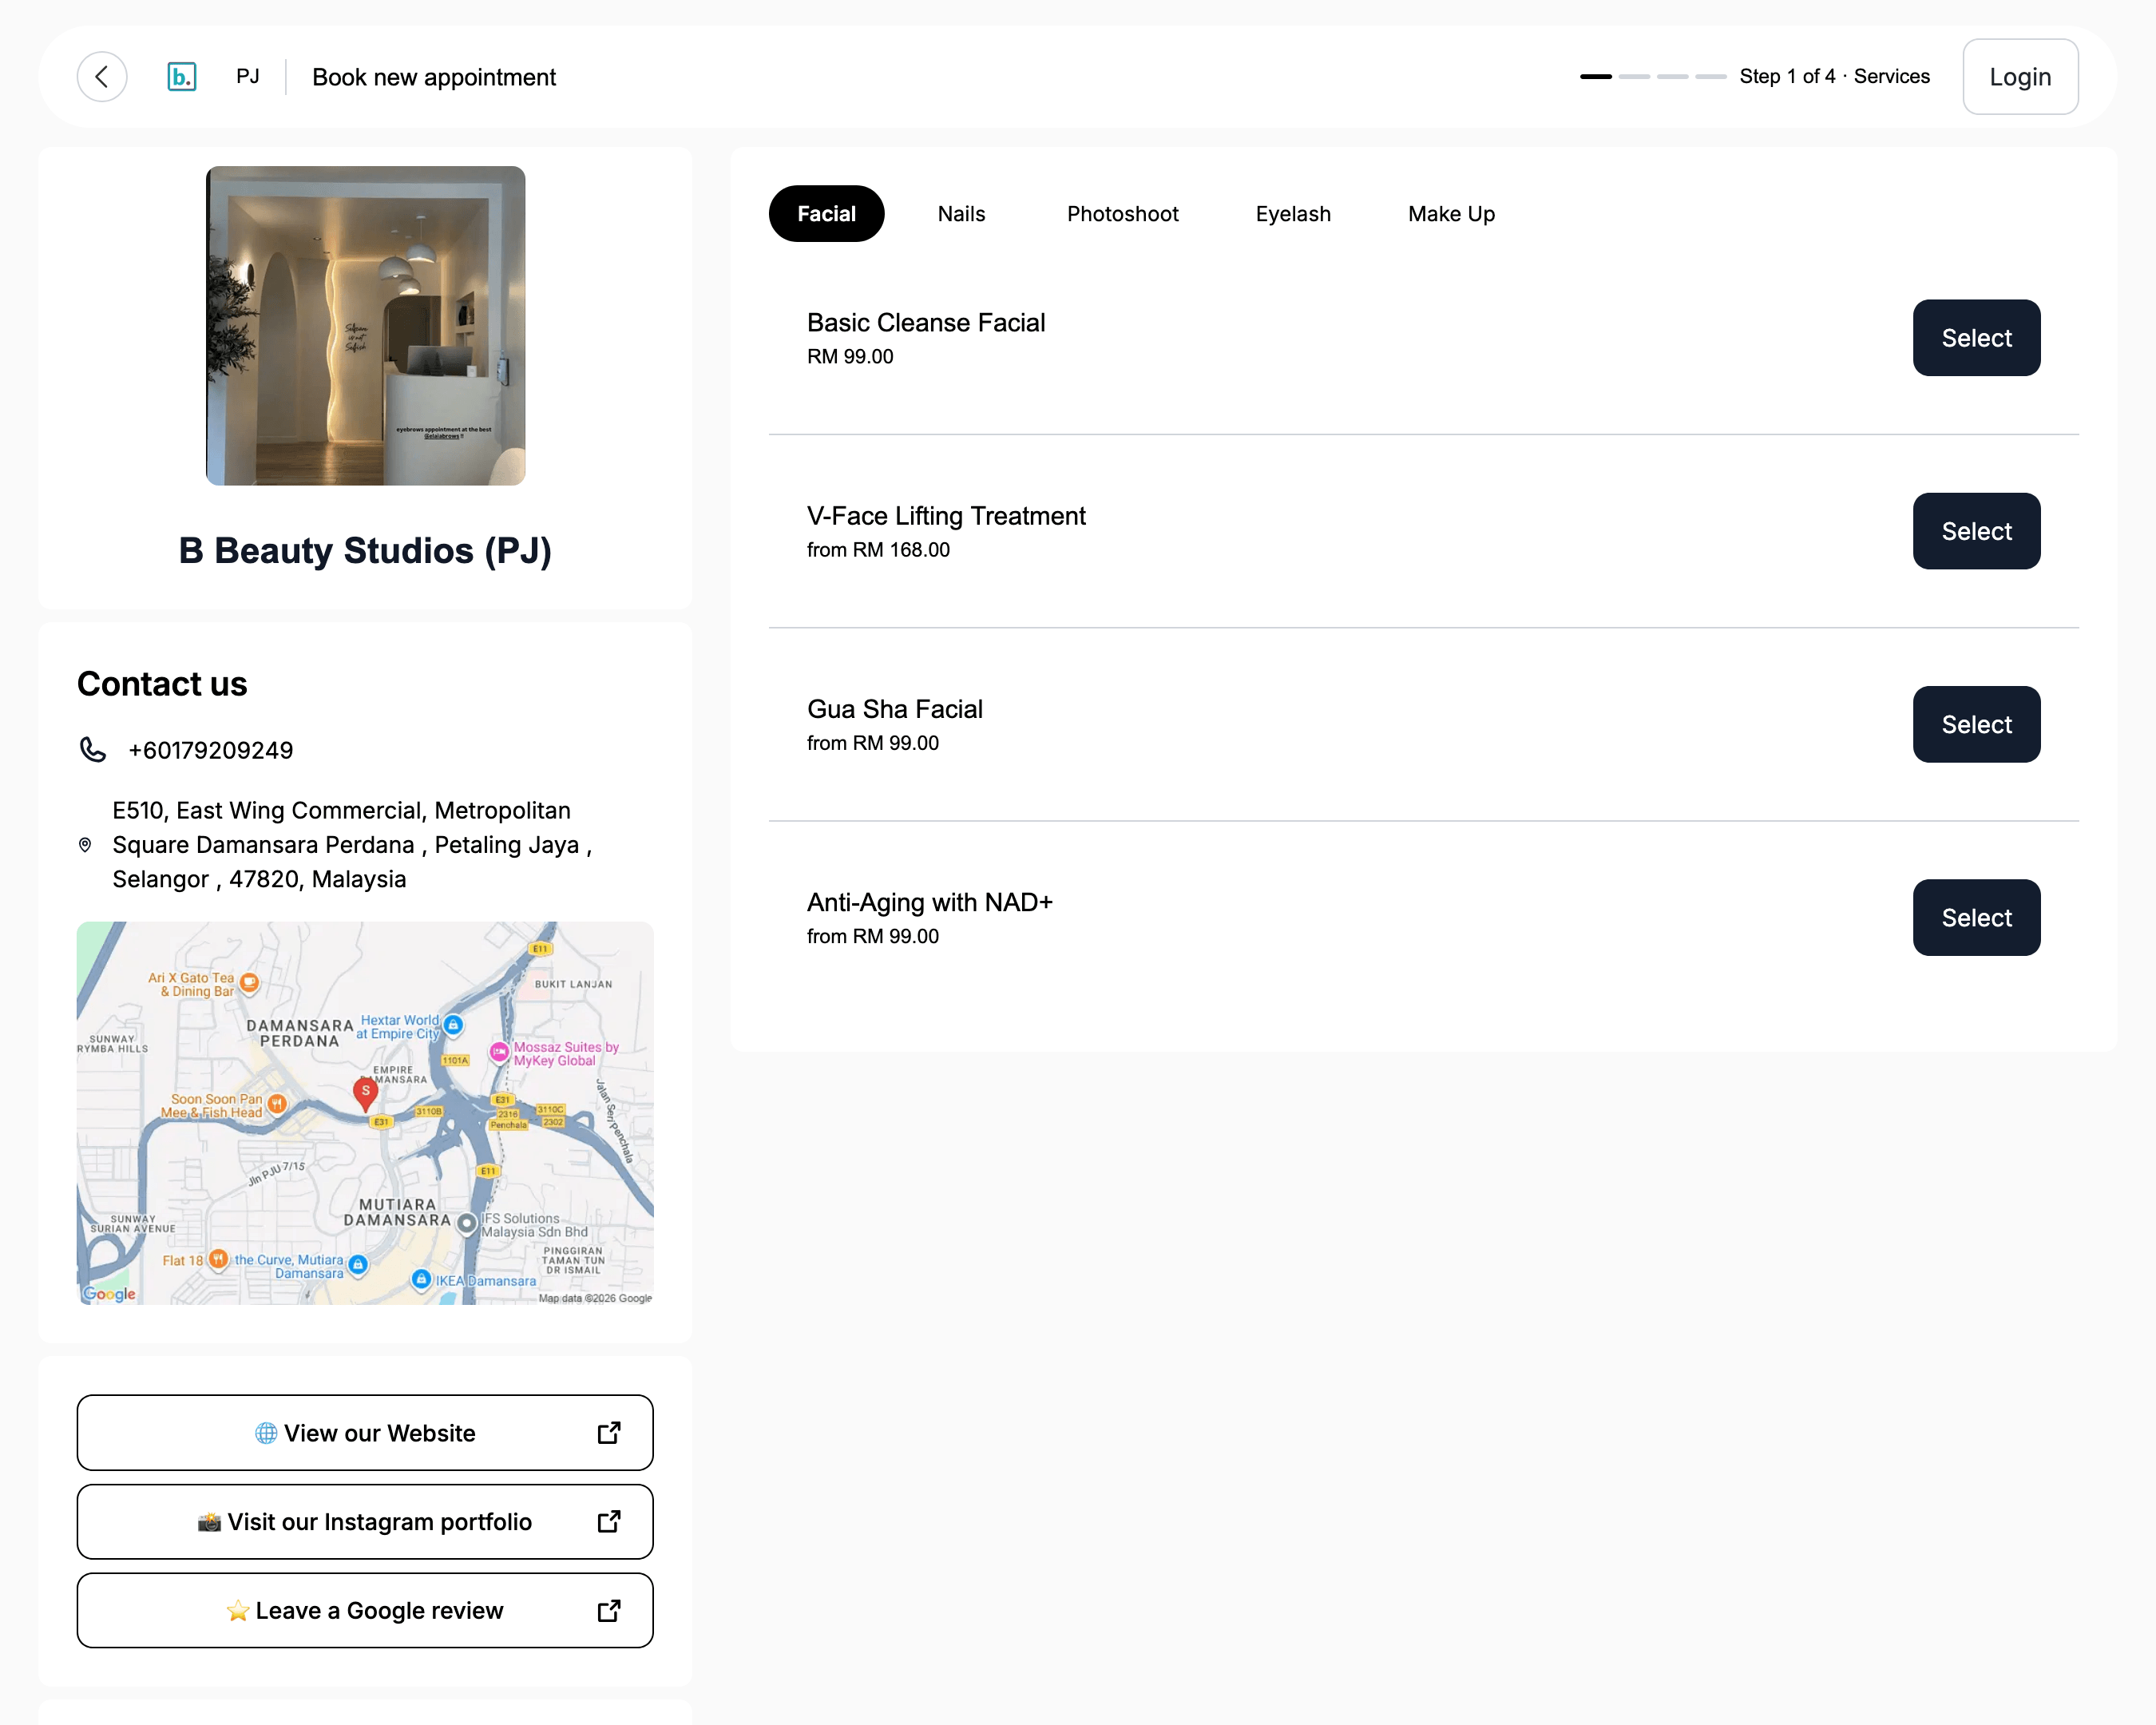Image resolution: width=2156 pixels, height=1725 pixels.
Task: Open external link icon for Google review
Action: coord(609,1610)
